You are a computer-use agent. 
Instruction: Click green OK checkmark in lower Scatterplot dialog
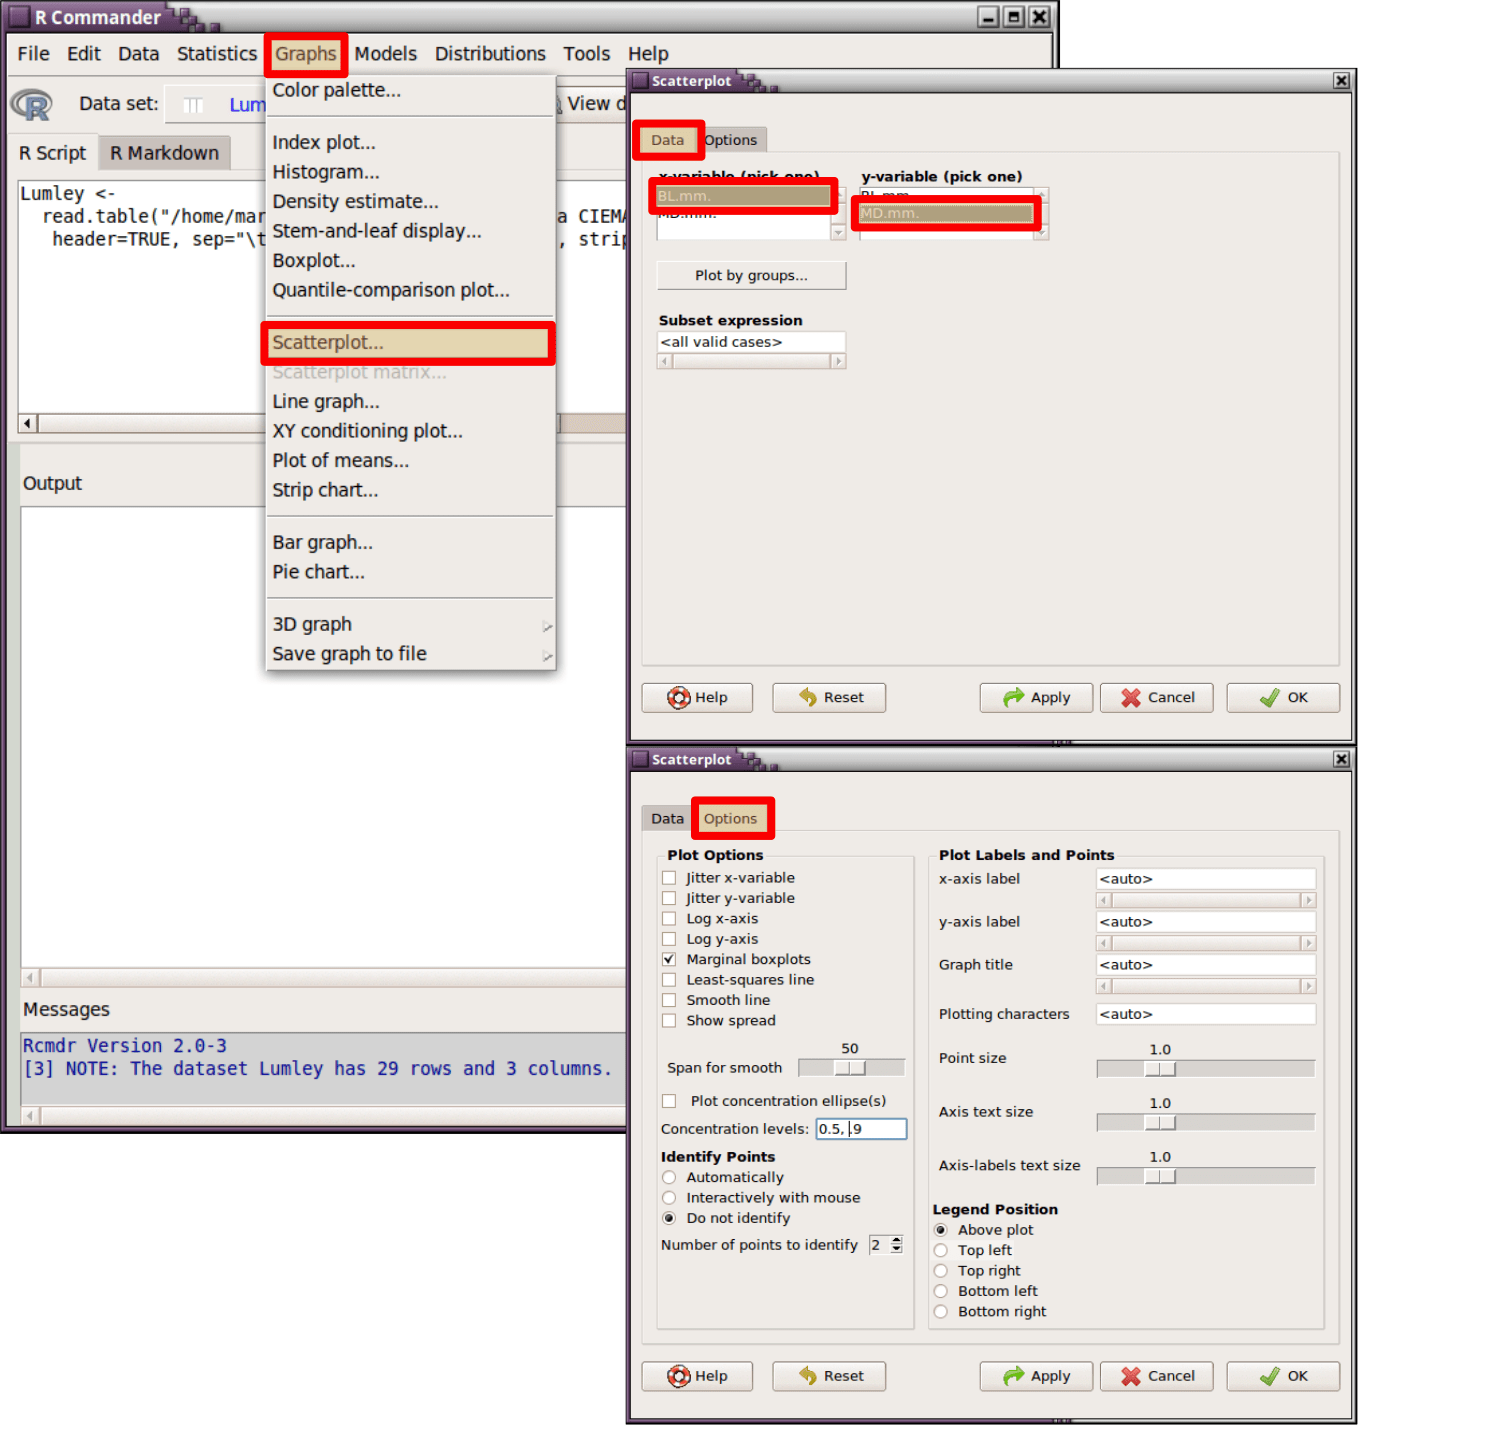(x=1269, y=1377)
